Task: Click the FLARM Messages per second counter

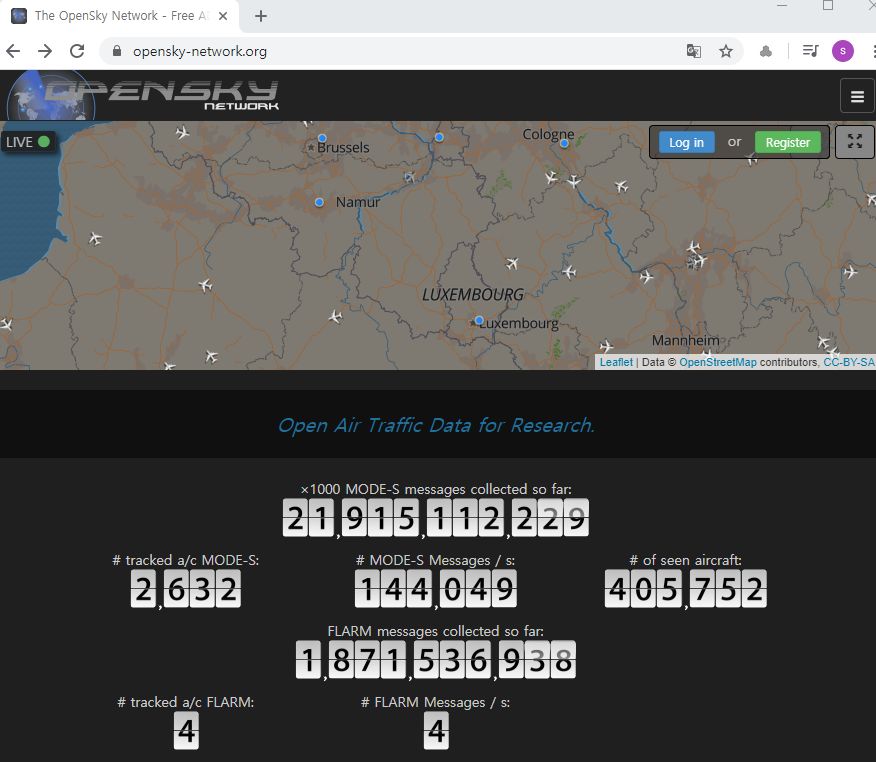Action: tap(436, 731)
